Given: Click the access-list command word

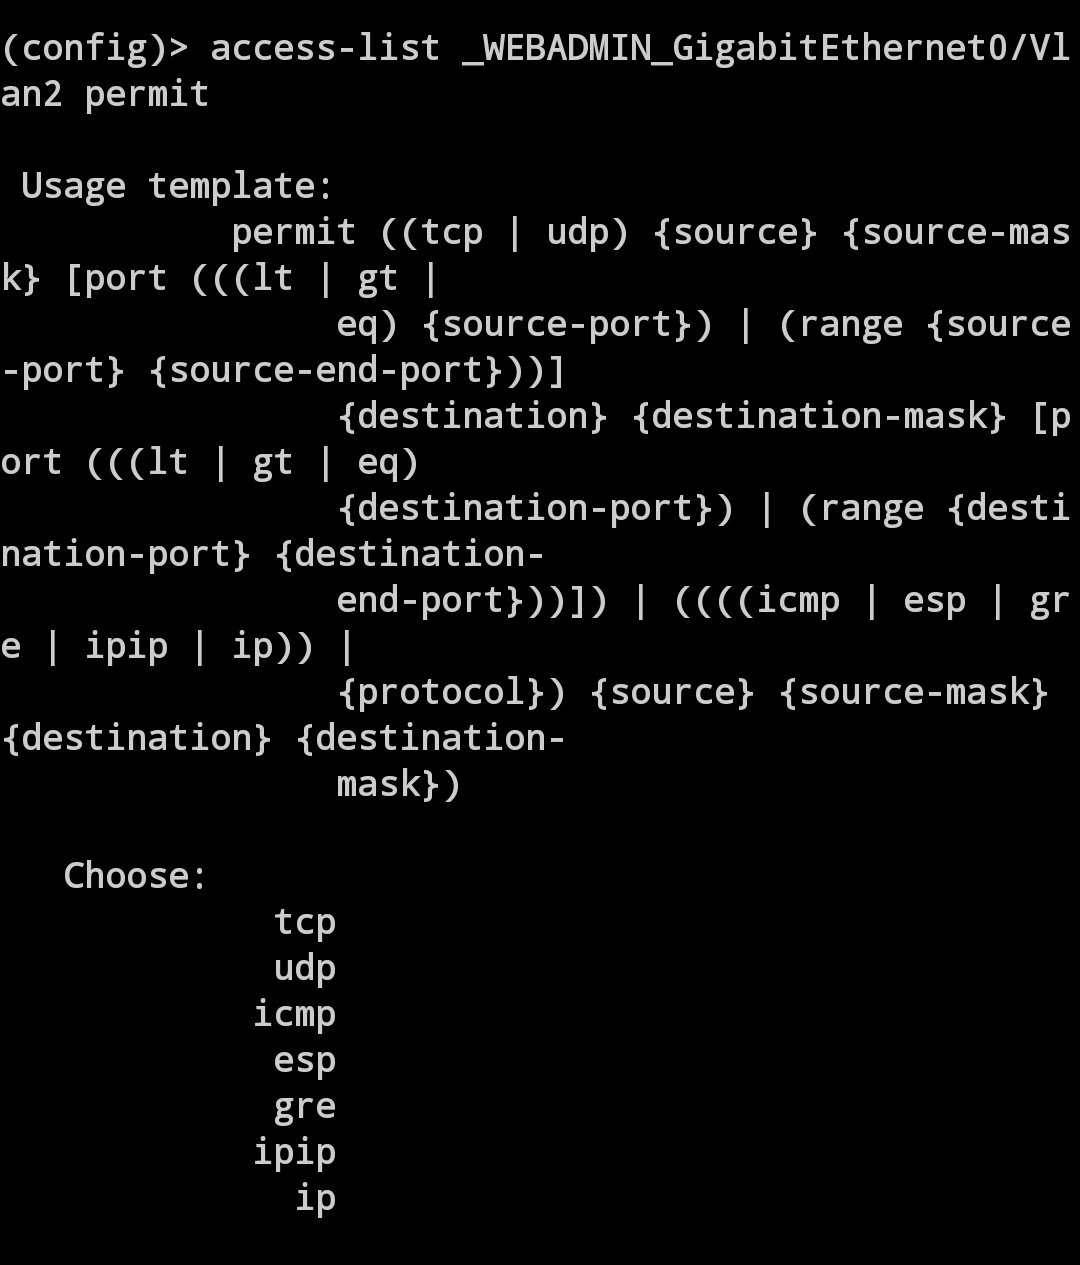Looking at the screenshot, I should [x=325, y=48].
